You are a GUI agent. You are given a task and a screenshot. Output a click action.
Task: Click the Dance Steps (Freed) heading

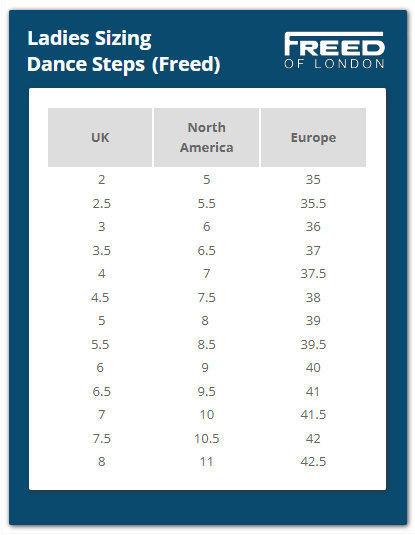(x=124, y=64)
